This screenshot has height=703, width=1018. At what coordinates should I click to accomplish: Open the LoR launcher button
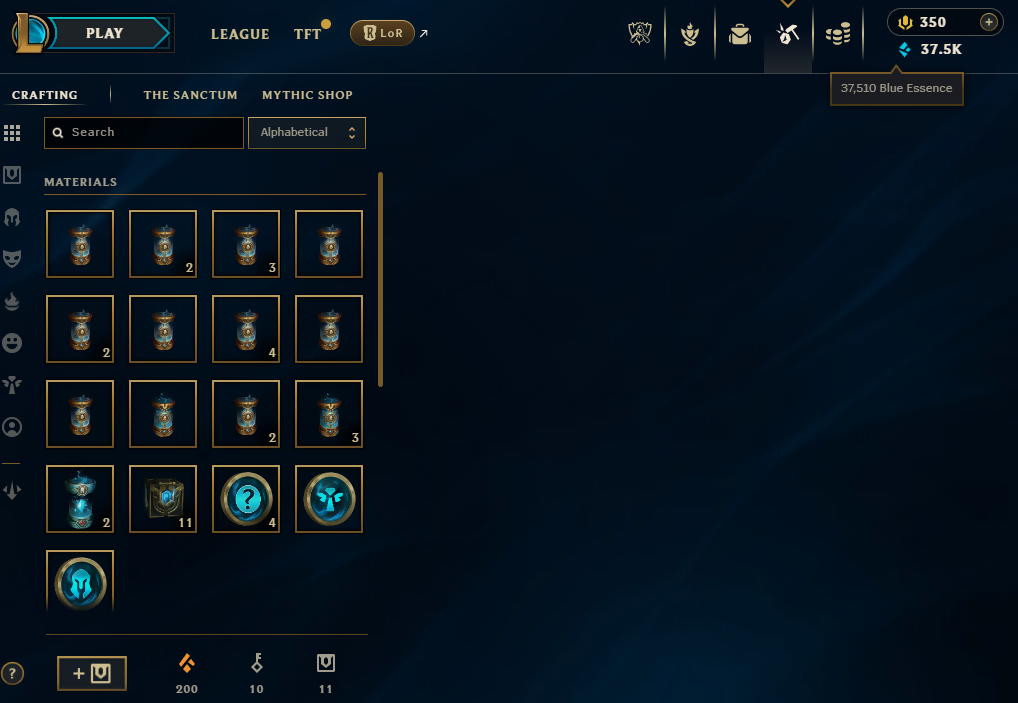click(382, 33)
